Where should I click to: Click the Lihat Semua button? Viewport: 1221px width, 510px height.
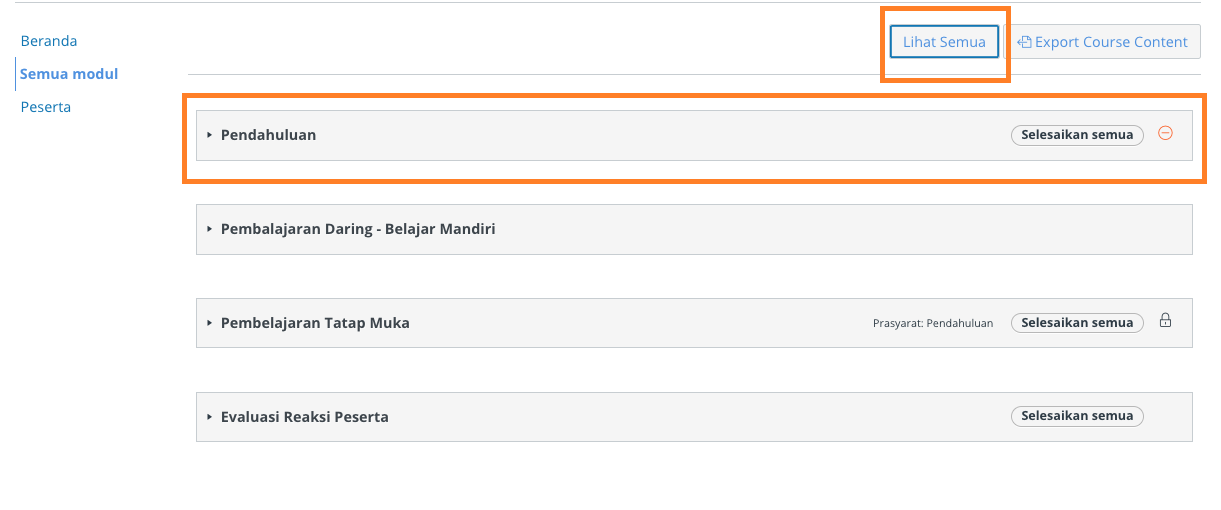(x=945, y=42)
